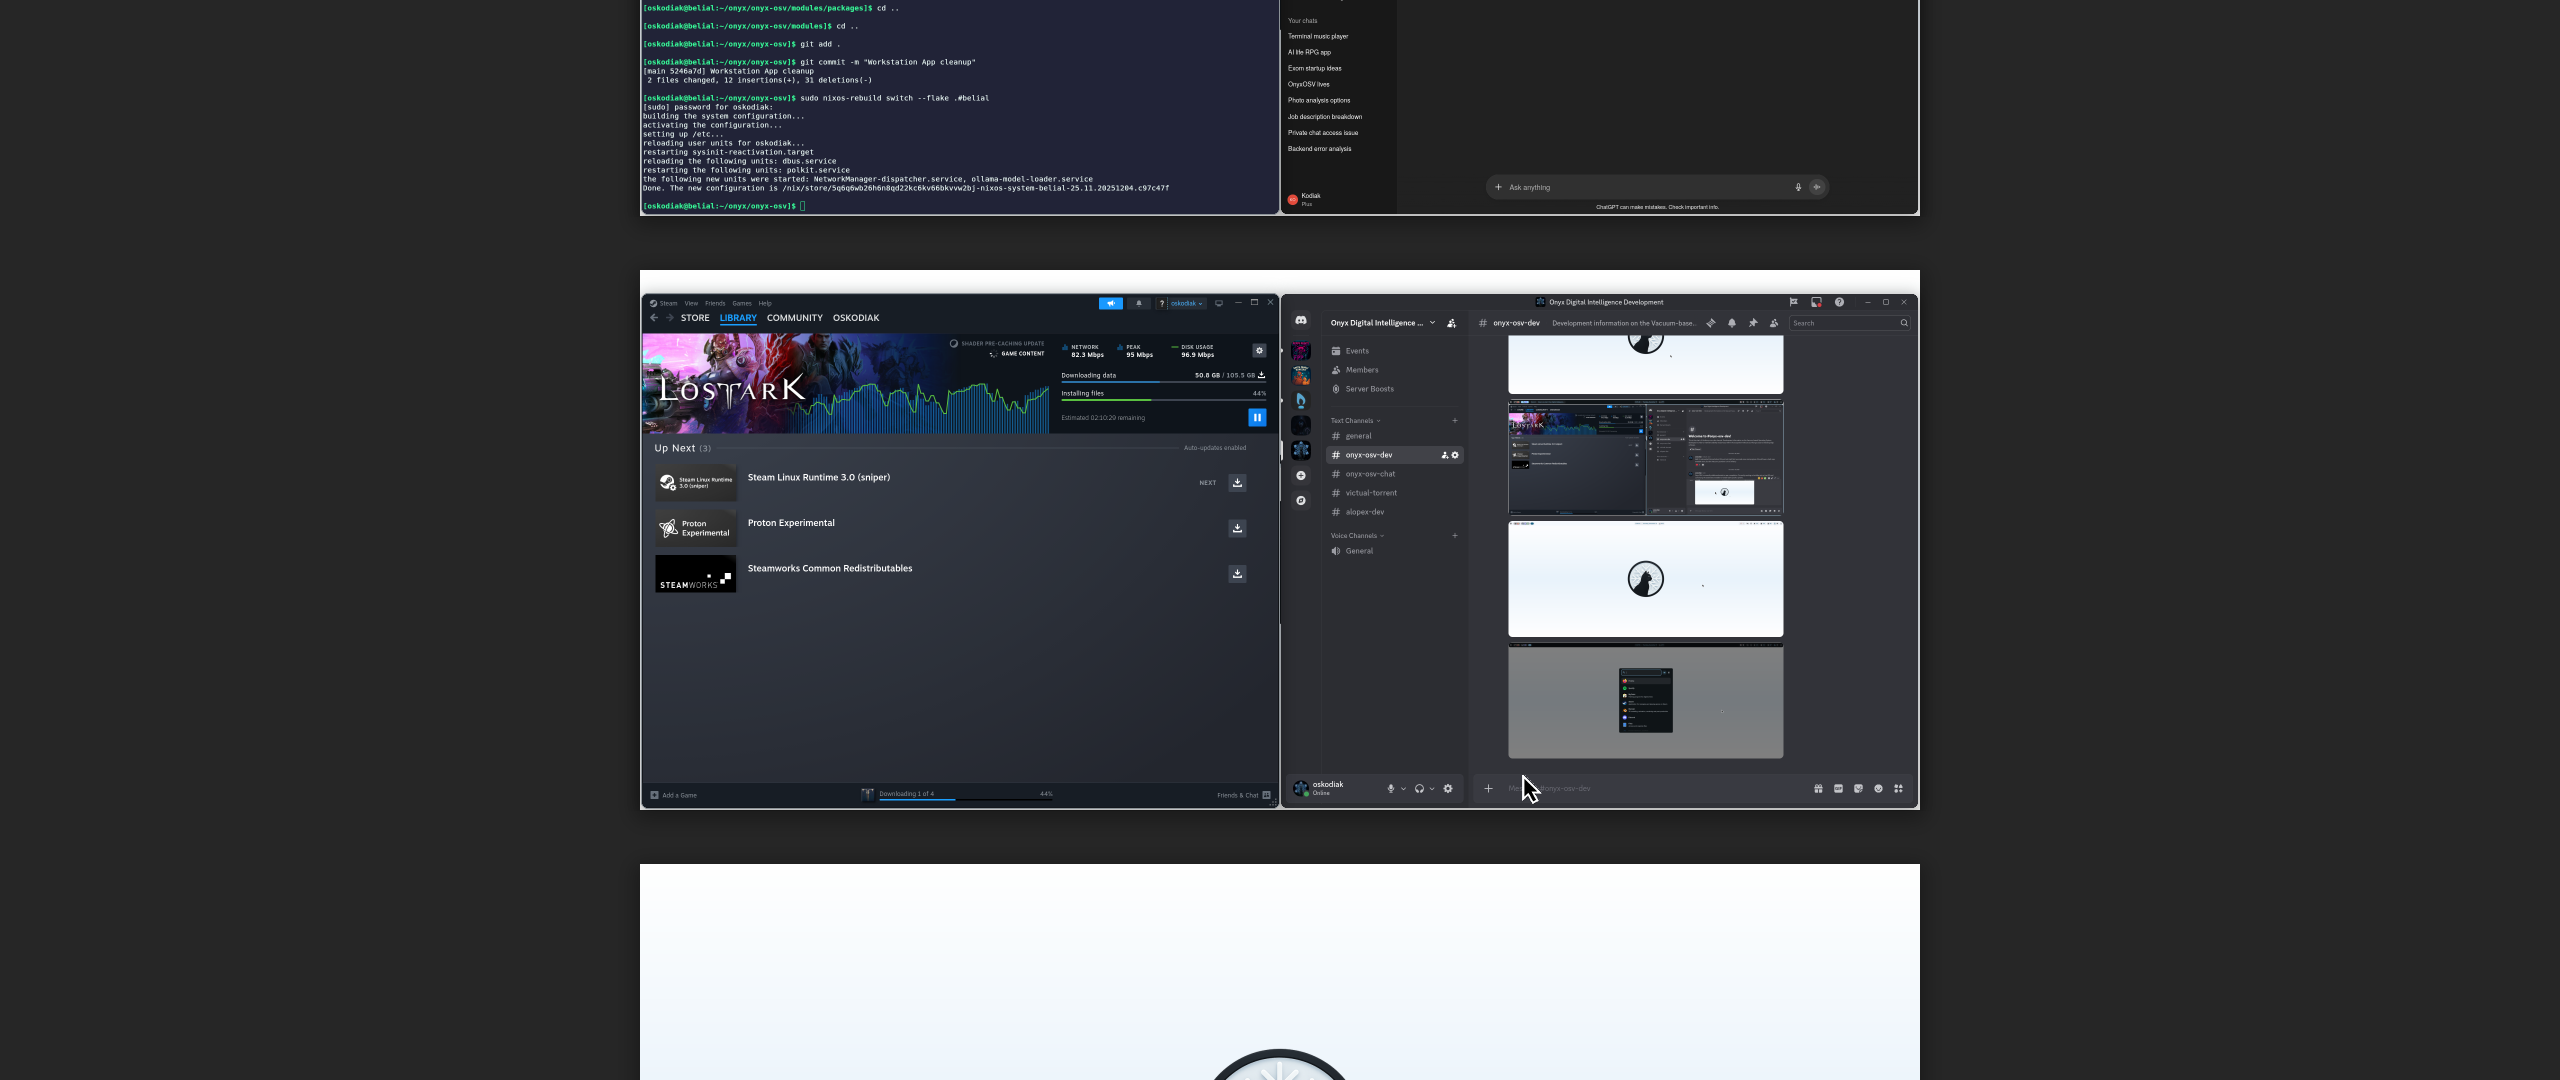Image resolution: width=2560 pixels, height=1080 pixels.
Task: Click the Message #onyx-osv-dev input field
Action: click(1650, 789)
